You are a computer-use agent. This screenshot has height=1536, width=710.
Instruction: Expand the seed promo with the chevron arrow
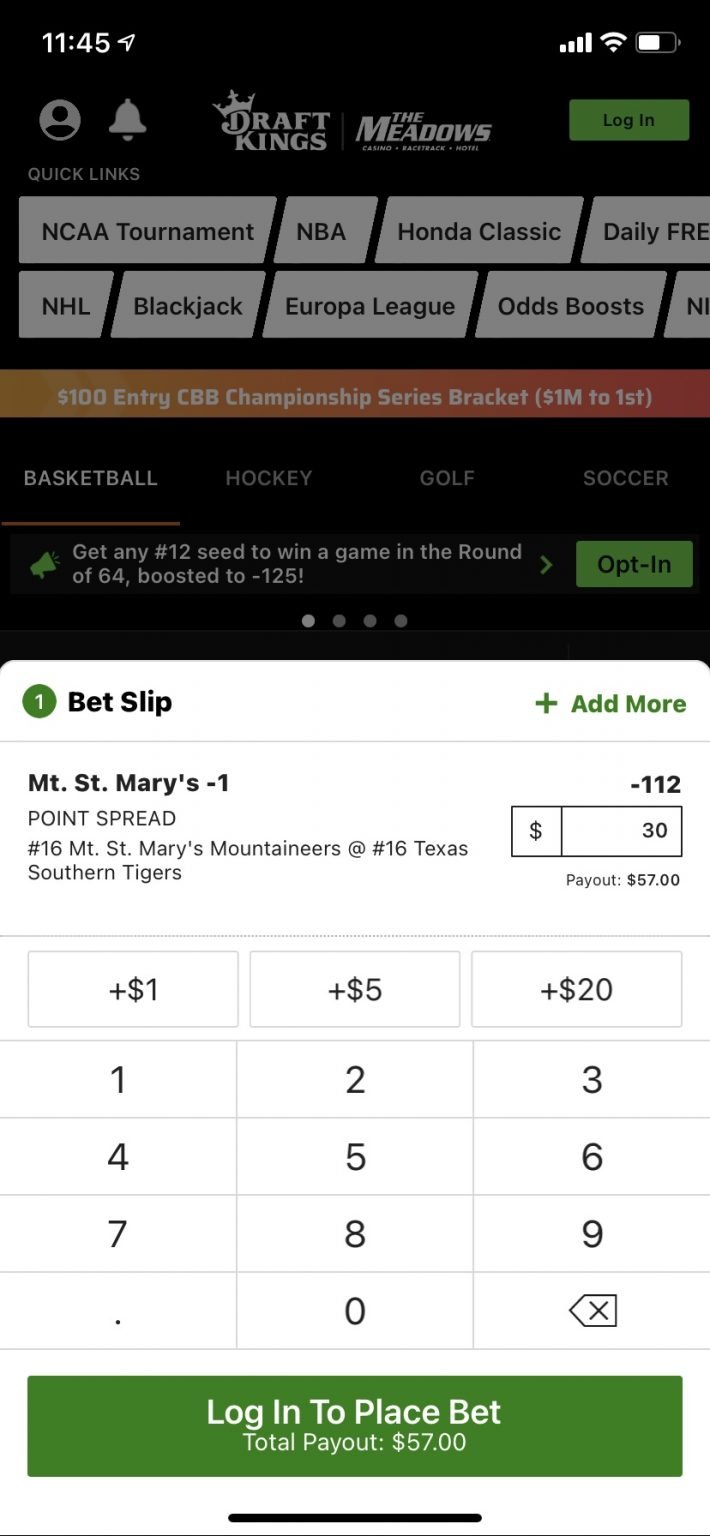tap(547, 563)
